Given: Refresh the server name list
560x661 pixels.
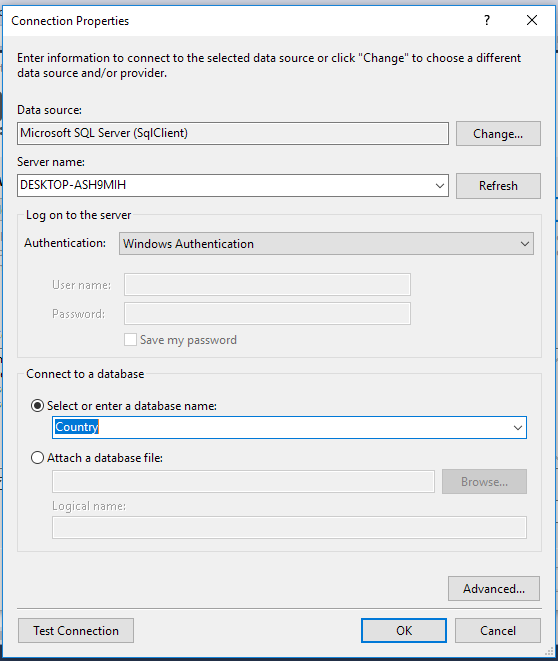Looking at the screenshot, I should (x=498, y=186).
